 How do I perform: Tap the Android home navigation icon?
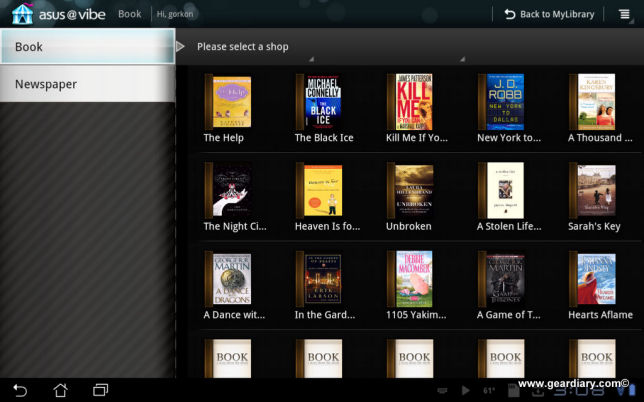point(60,390)
